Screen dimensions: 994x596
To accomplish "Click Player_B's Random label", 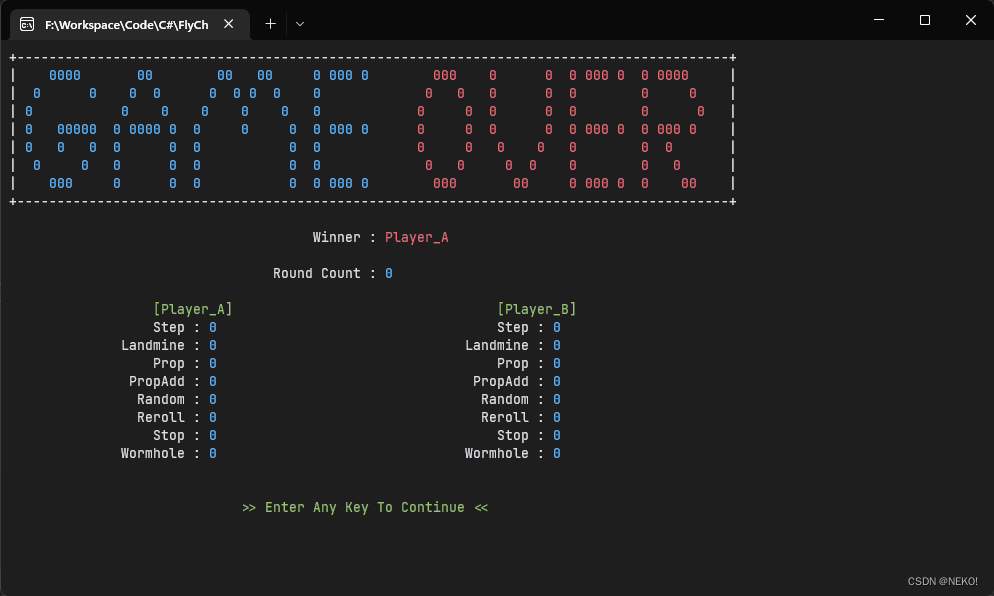I will tap(505, 399).
